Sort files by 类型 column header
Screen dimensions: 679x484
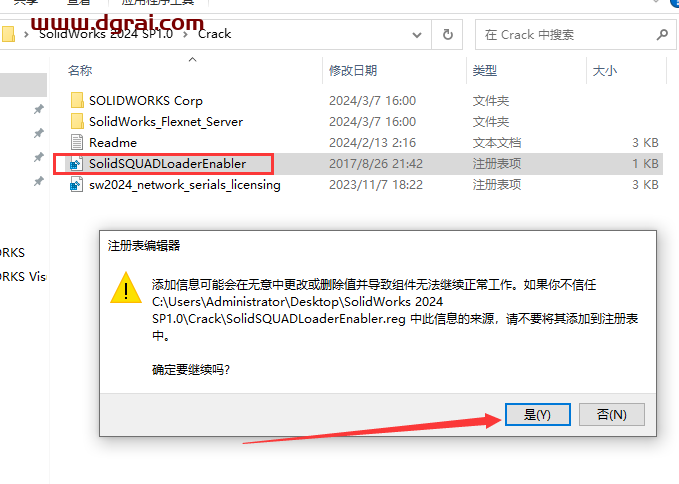[x=485, y=70]
